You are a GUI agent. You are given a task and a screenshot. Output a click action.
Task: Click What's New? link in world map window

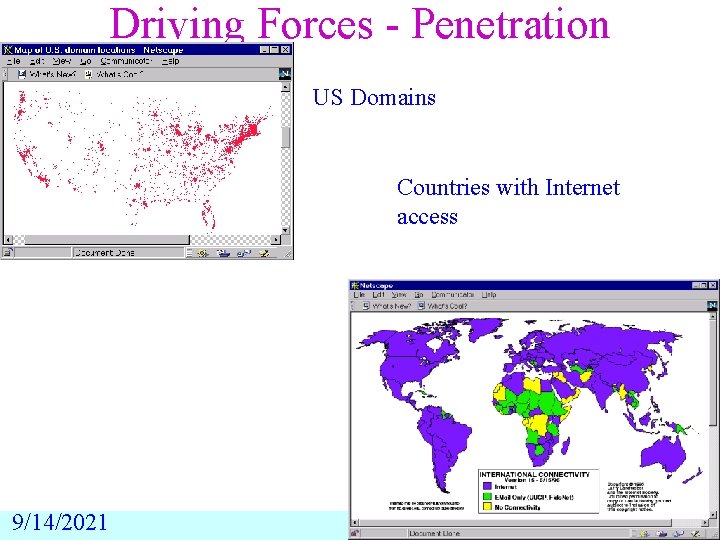pos(391,306)
